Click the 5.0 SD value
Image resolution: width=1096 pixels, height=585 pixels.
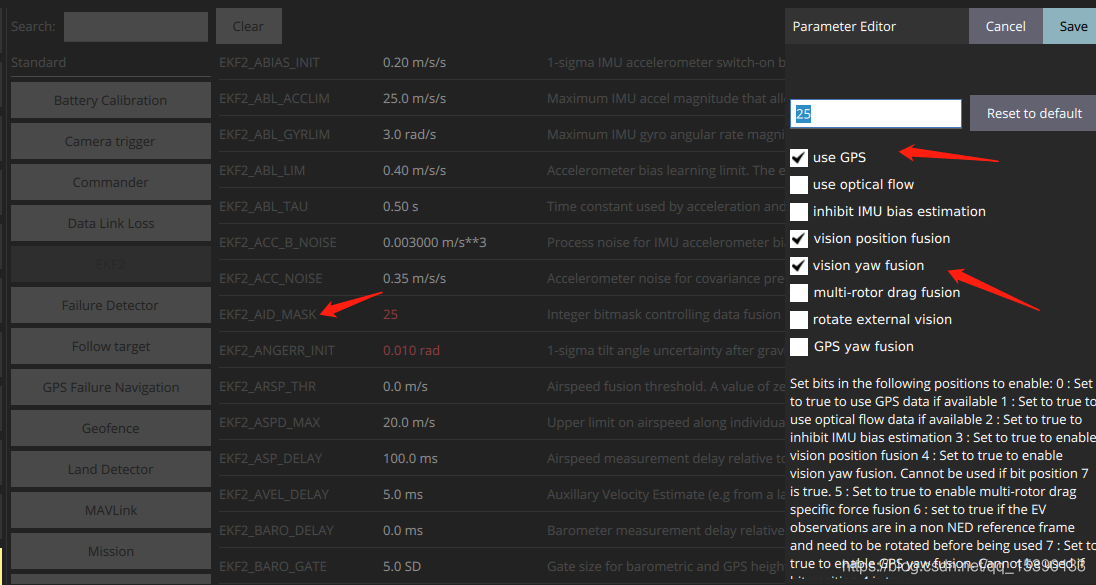[402, 566]
